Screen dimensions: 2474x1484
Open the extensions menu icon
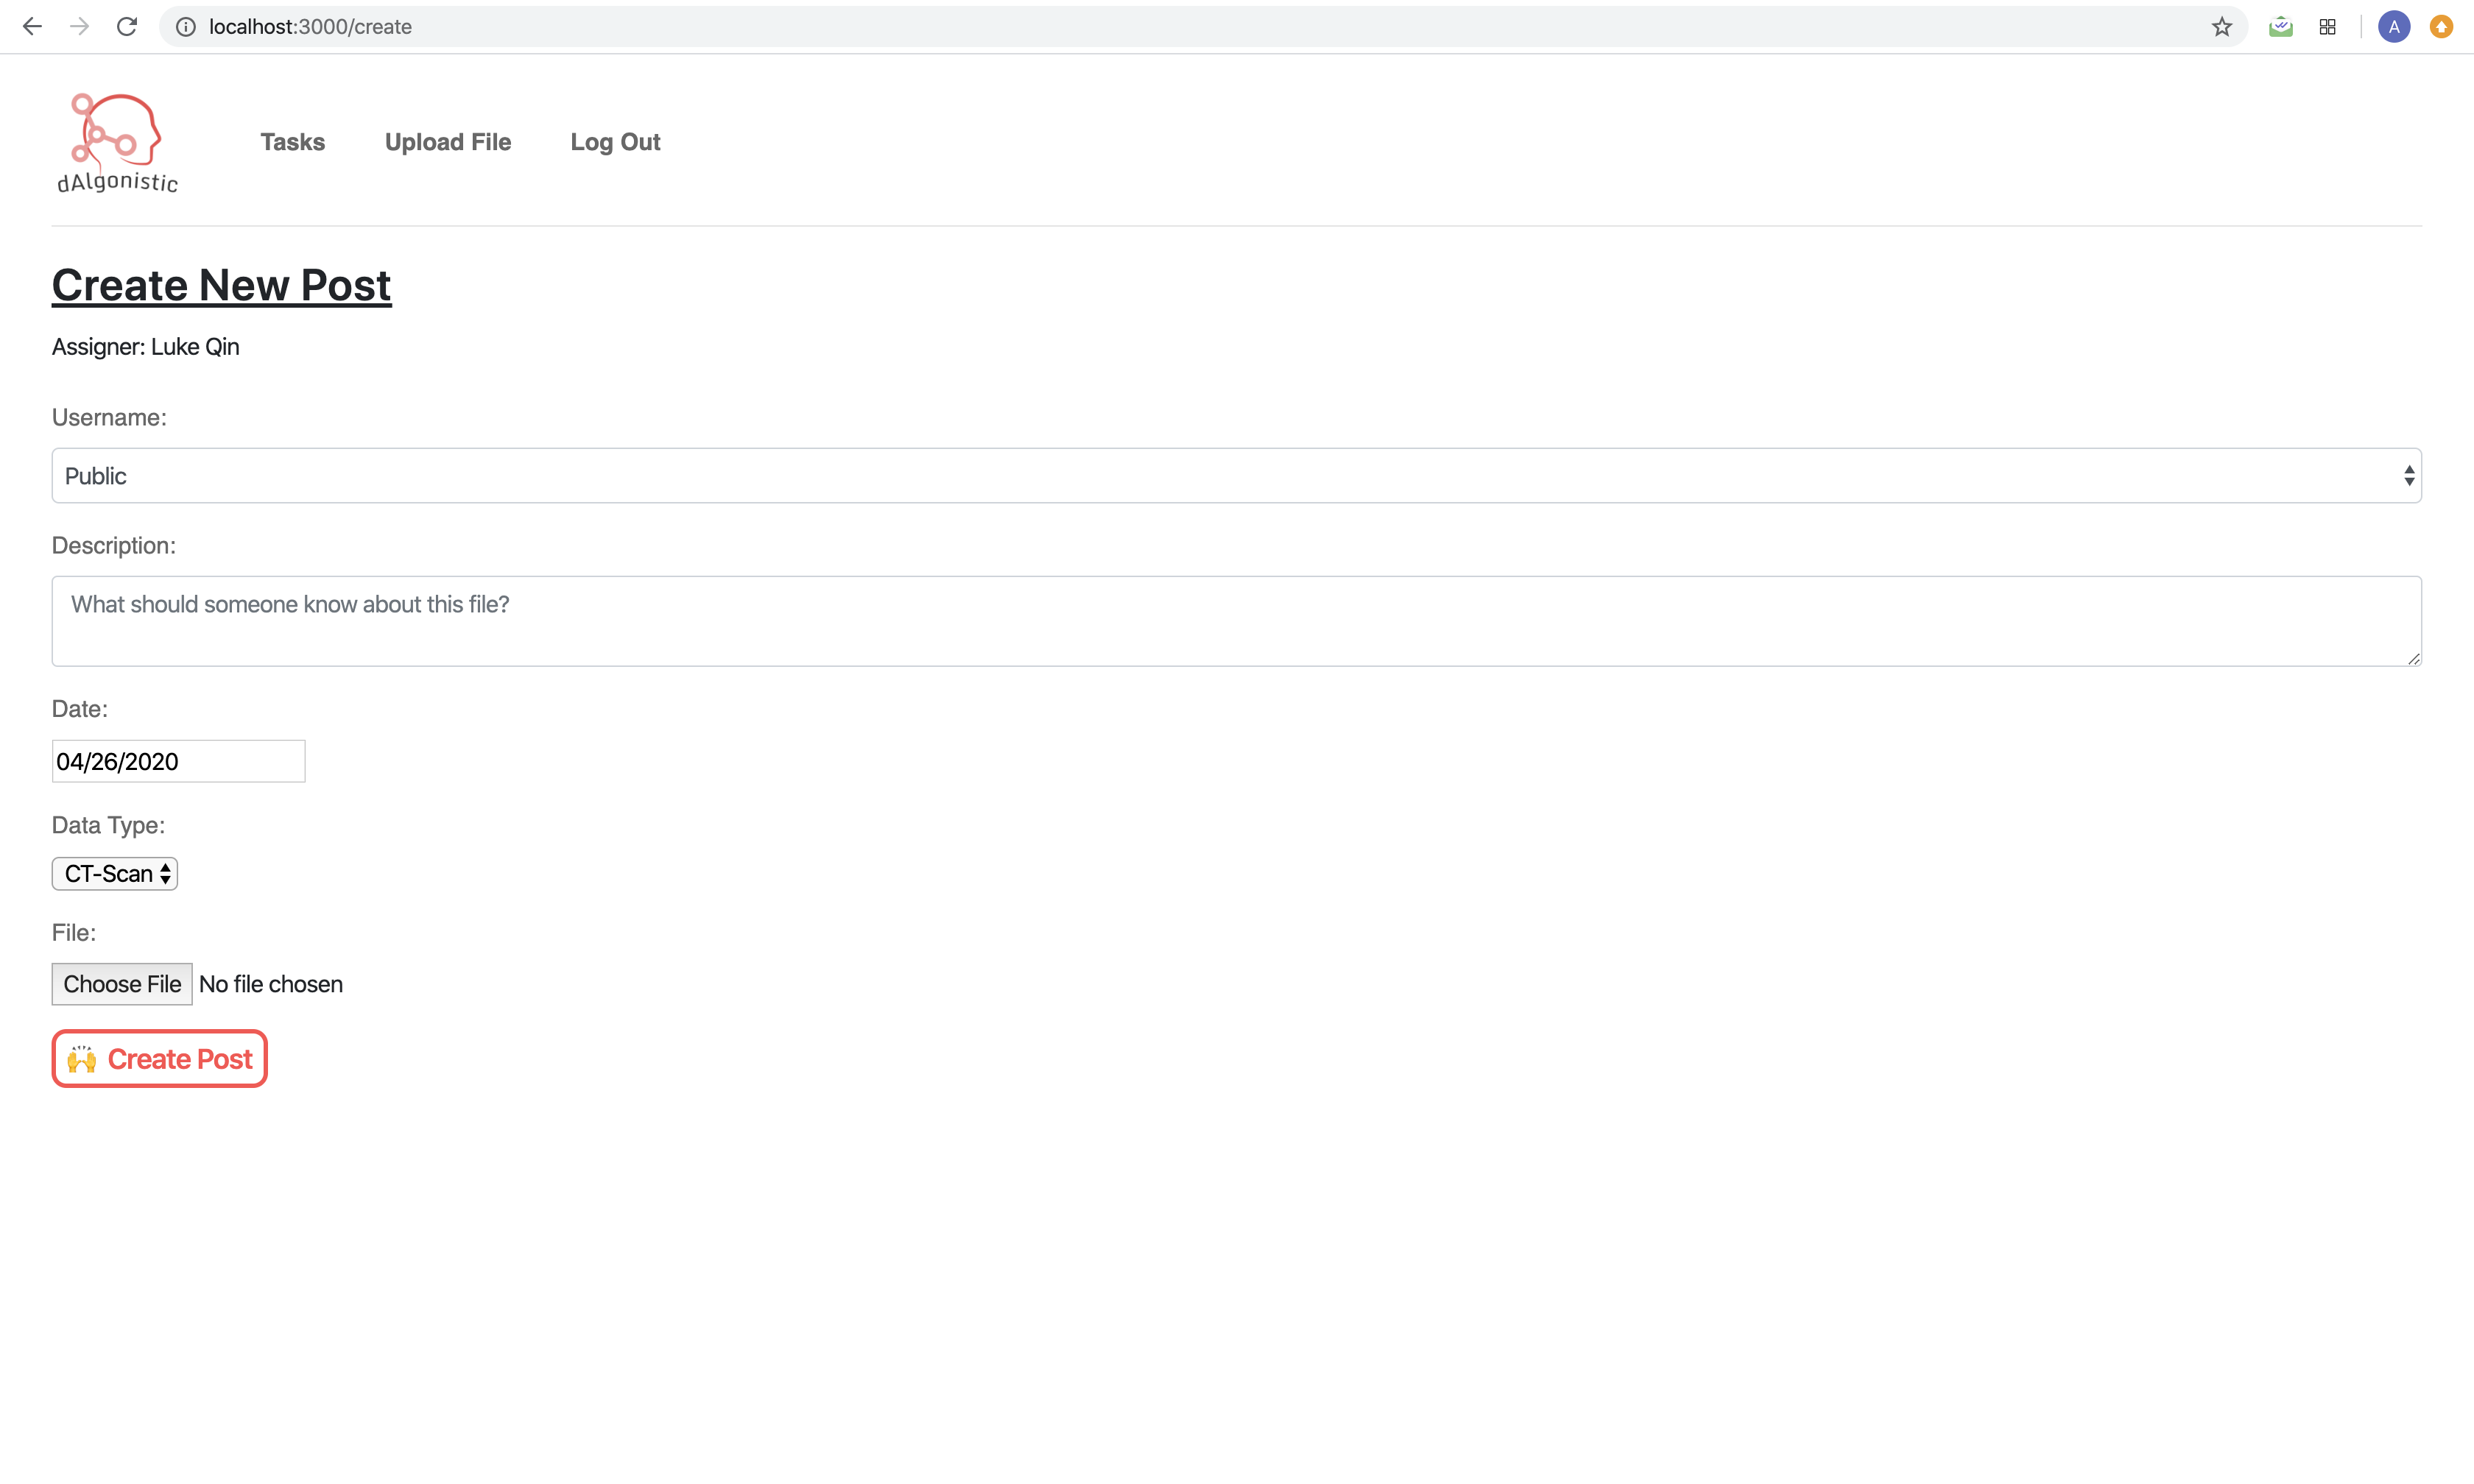pyautogui.click(x=2327, y=27)
